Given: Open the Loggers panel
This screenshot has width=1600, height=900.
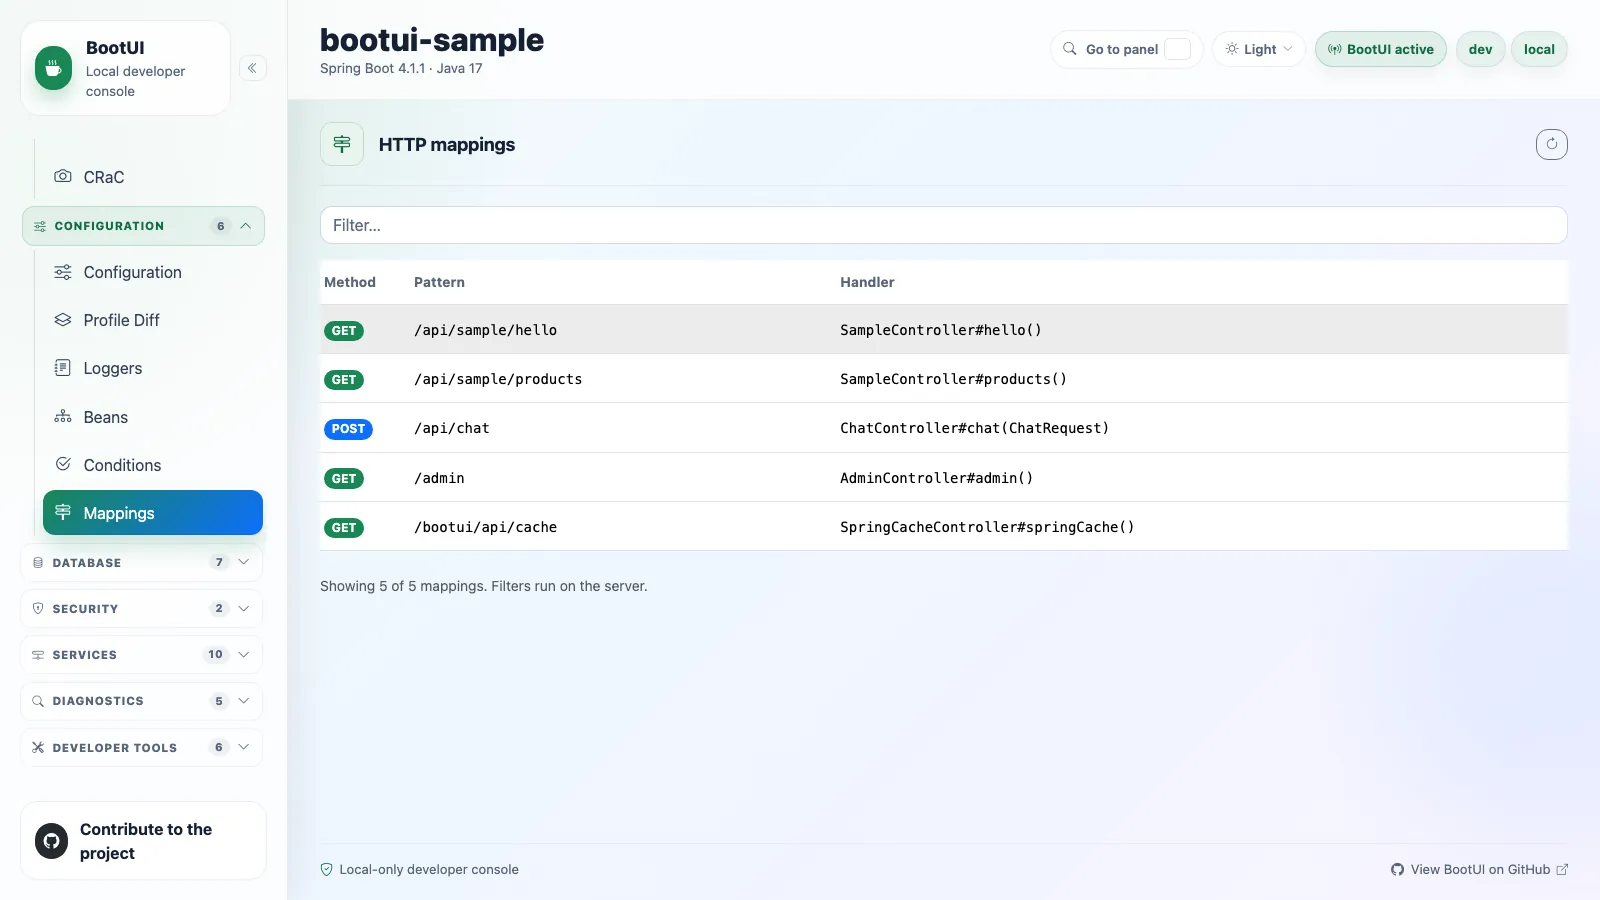Looking at the screenshot, I should [152, 368].
